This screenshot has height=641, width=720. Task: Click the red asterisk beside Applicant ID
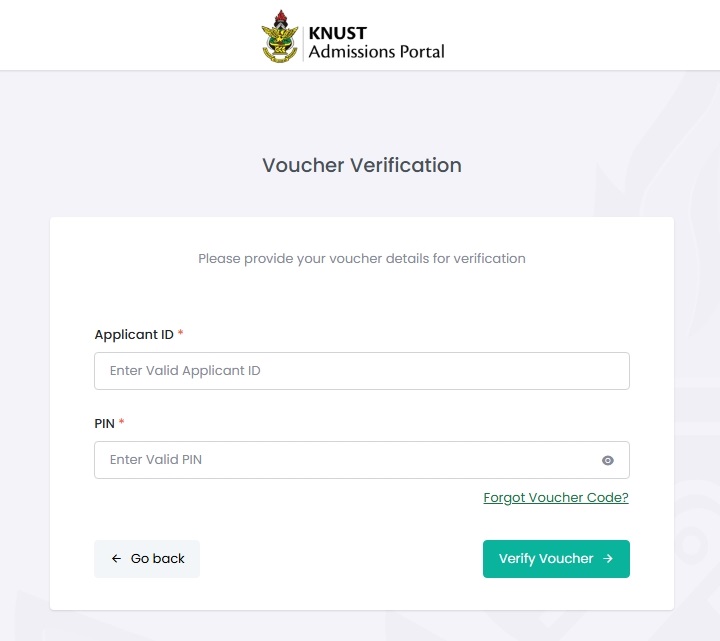point(181,334)
